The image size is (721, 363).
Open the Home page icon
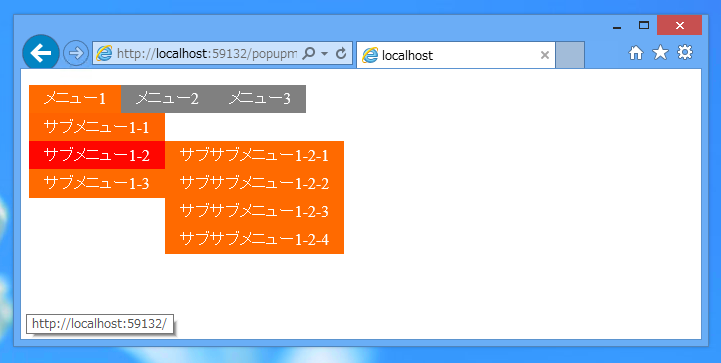tap(636, 53)
